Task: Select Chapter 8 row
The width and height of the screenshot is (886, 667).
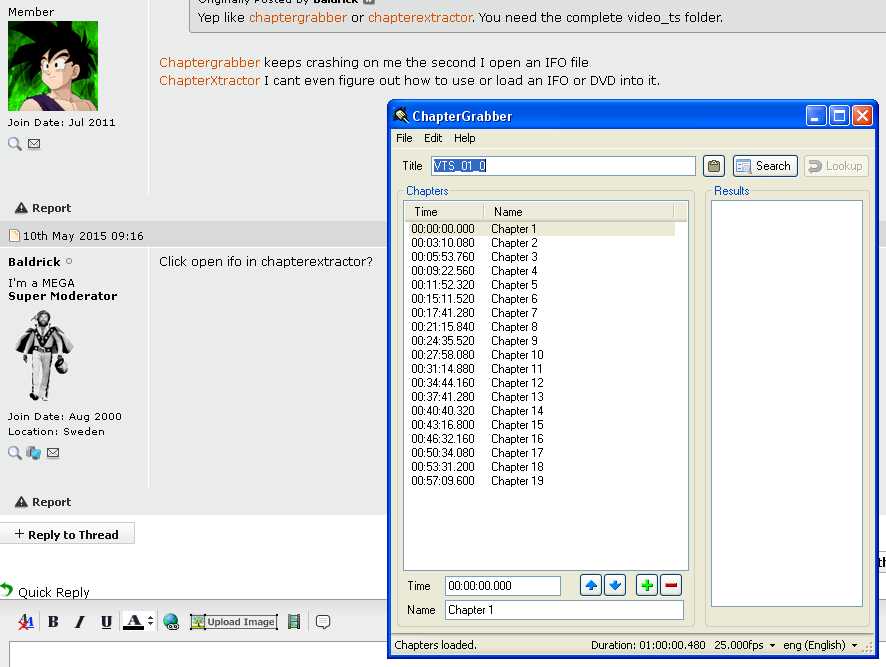Action: [x=541, y=327]
